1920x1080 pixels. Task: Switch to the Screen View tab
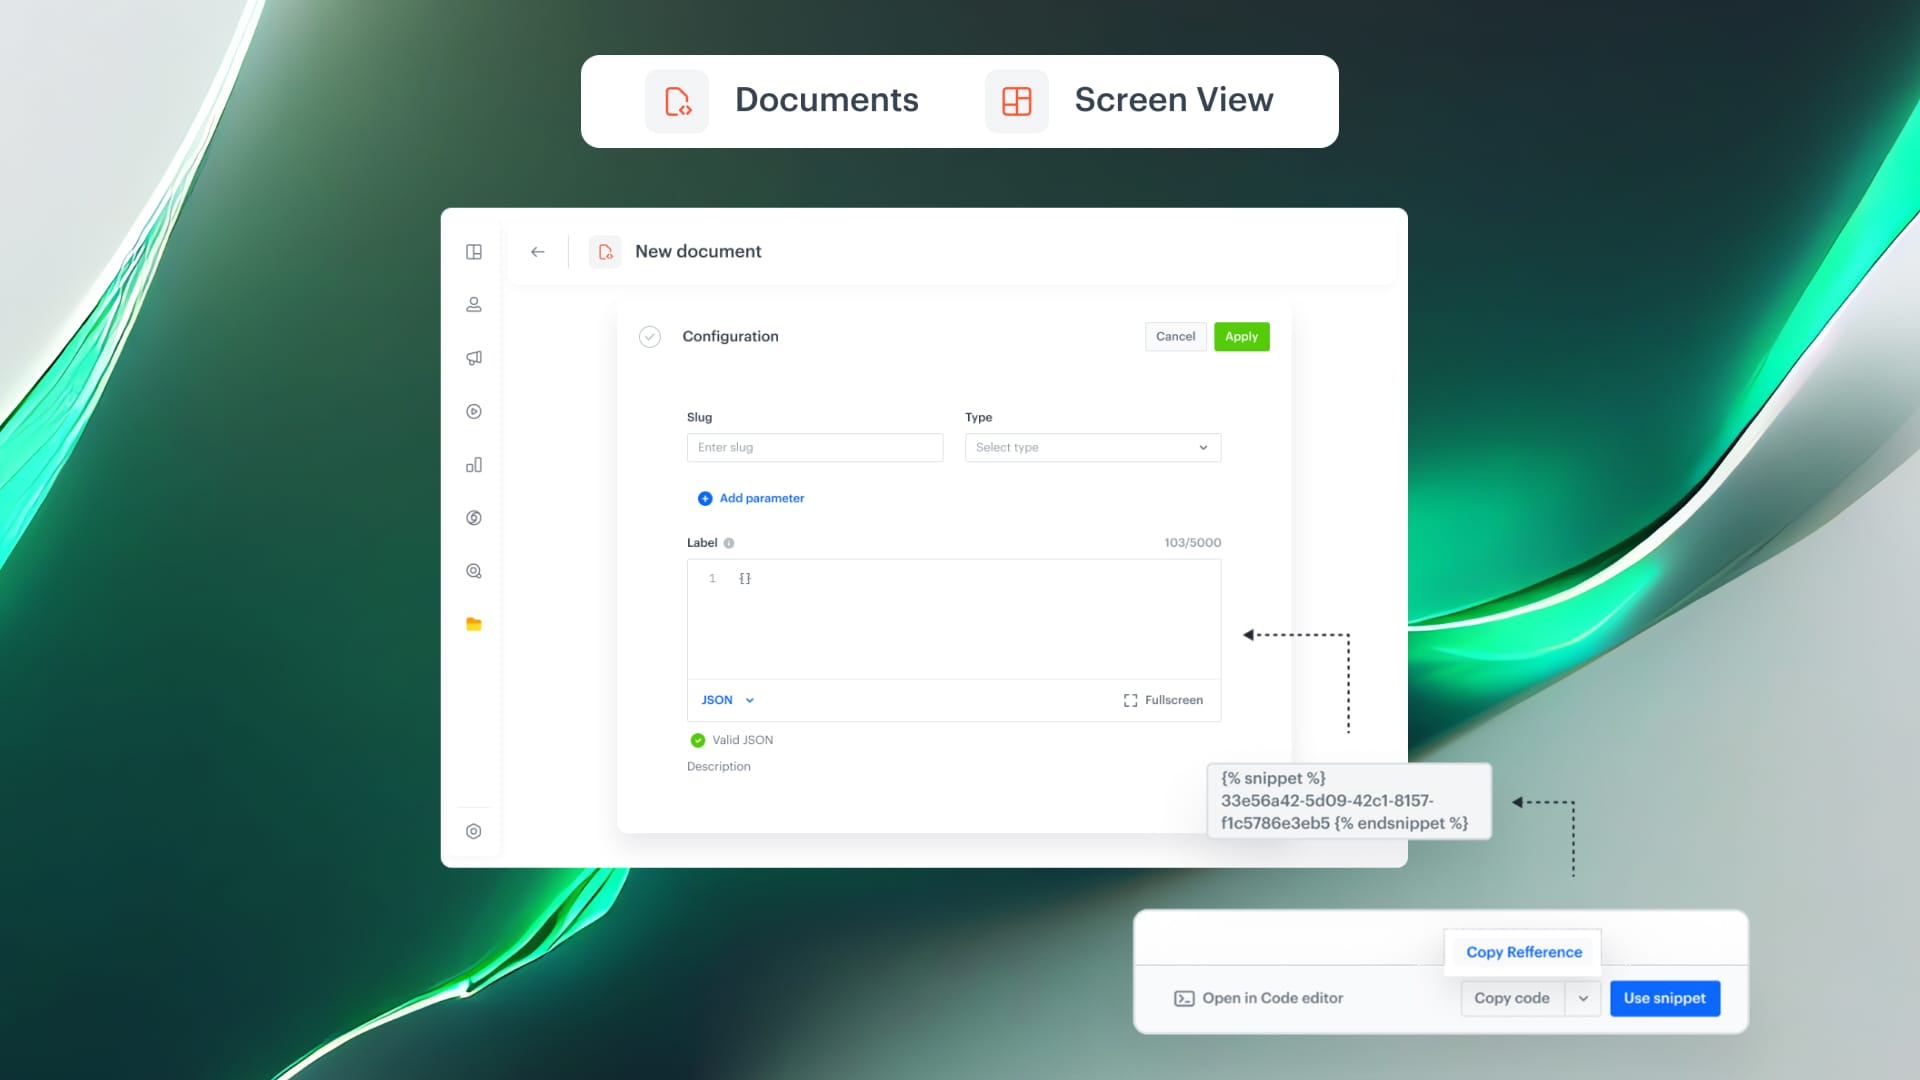1174,100
